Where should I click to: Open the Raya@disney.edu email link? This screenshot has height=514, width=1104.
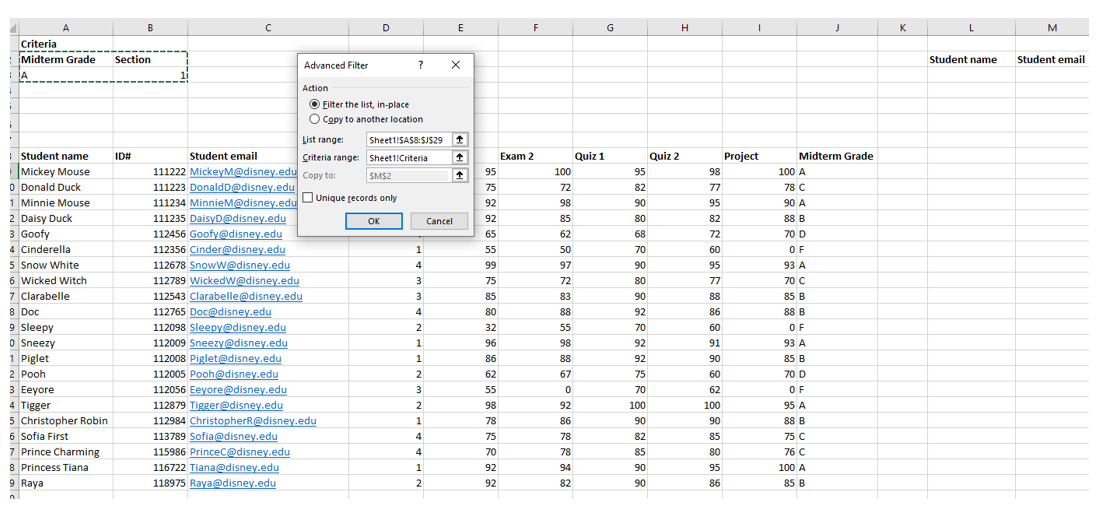(232, 483)
